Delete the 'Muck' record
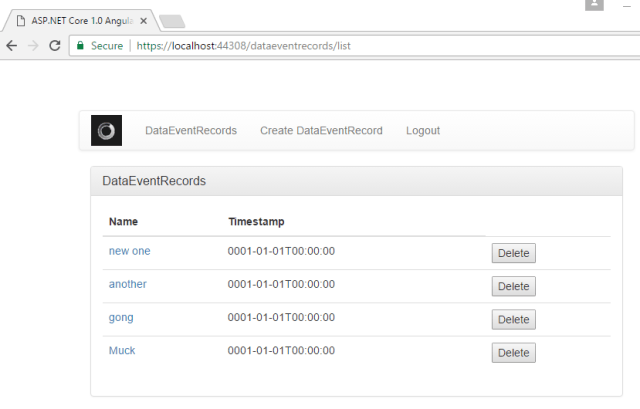The height and width of the screenshot is (409, 640). tap(513, 353)
